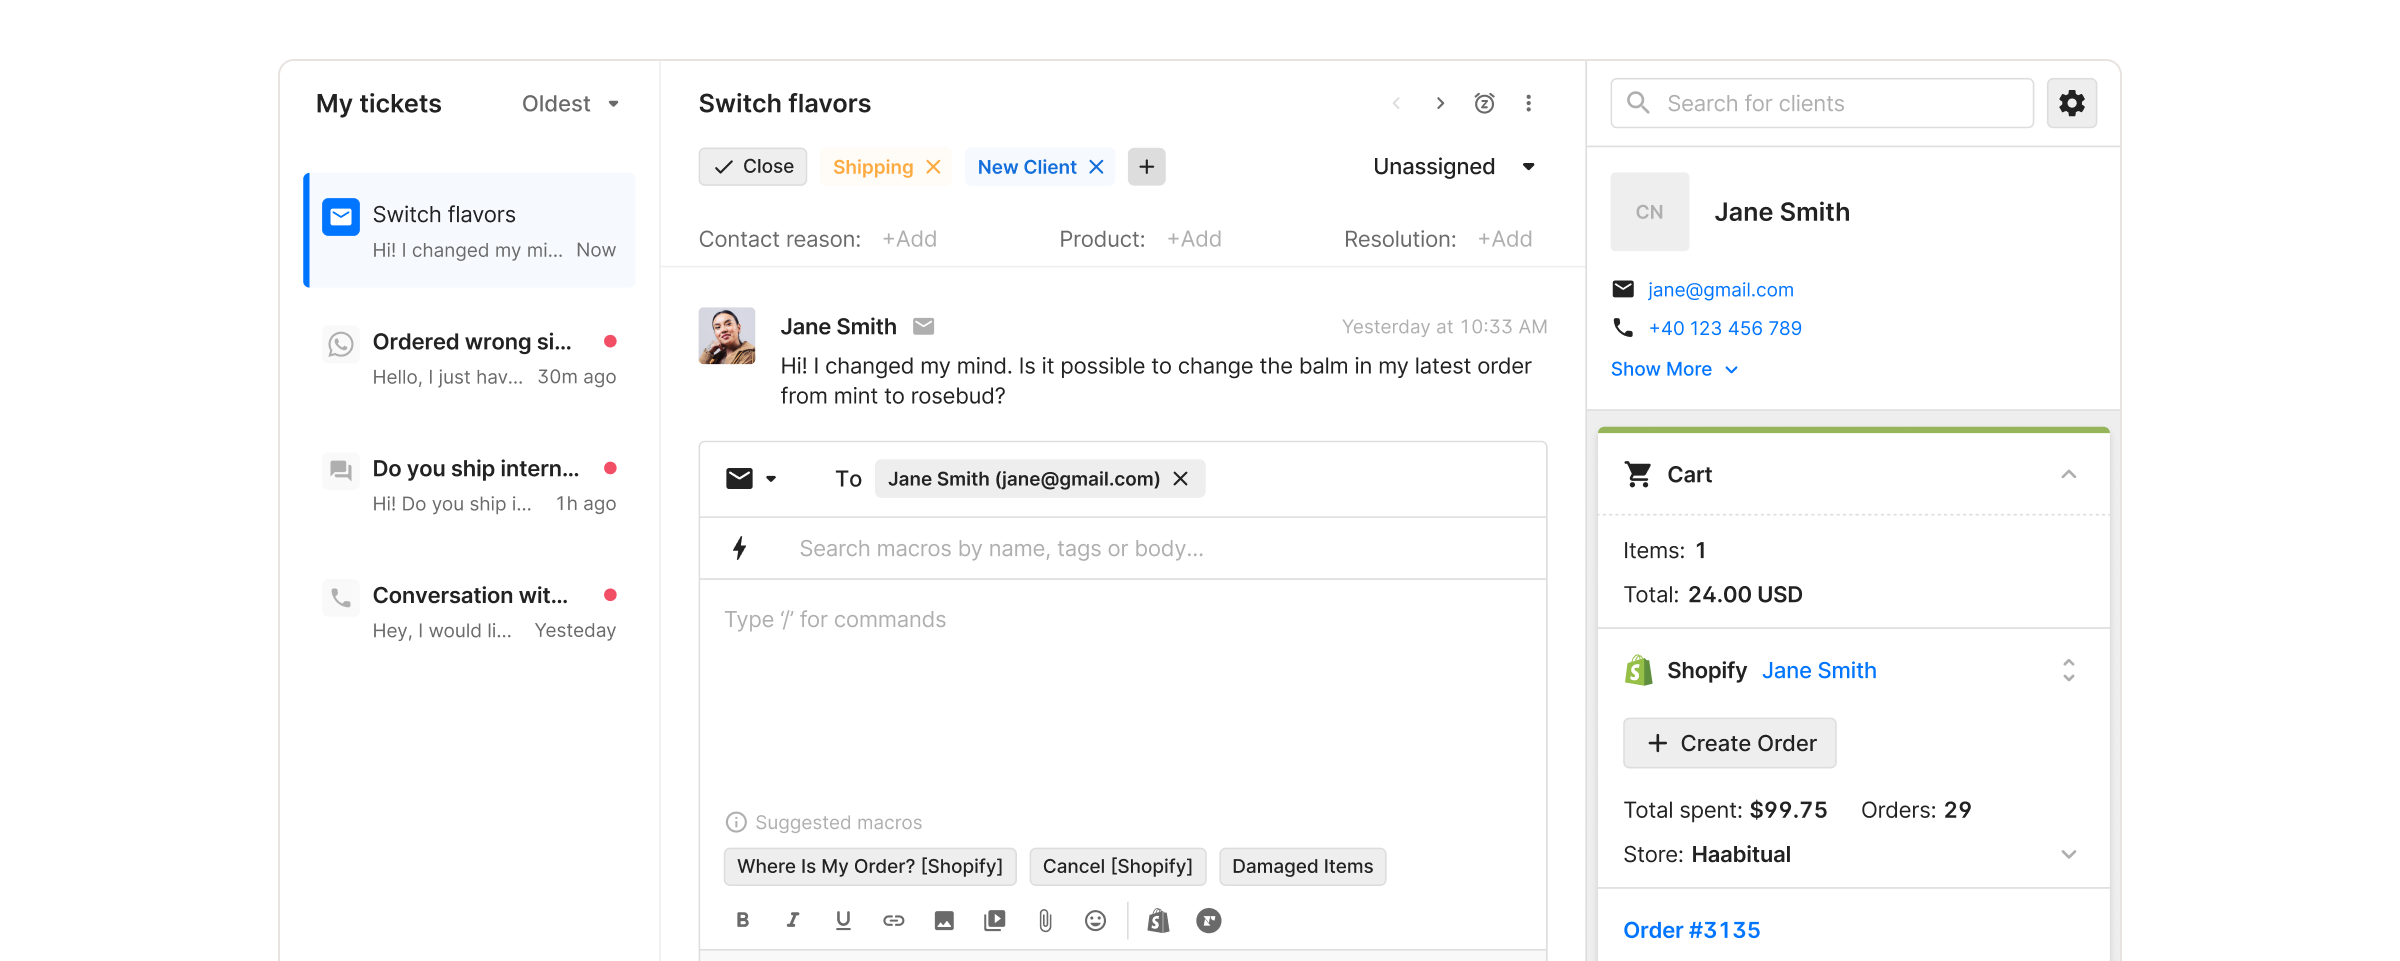Click the Shopify logo in client panel
Screen dimensions: 2400x961
1638,670
